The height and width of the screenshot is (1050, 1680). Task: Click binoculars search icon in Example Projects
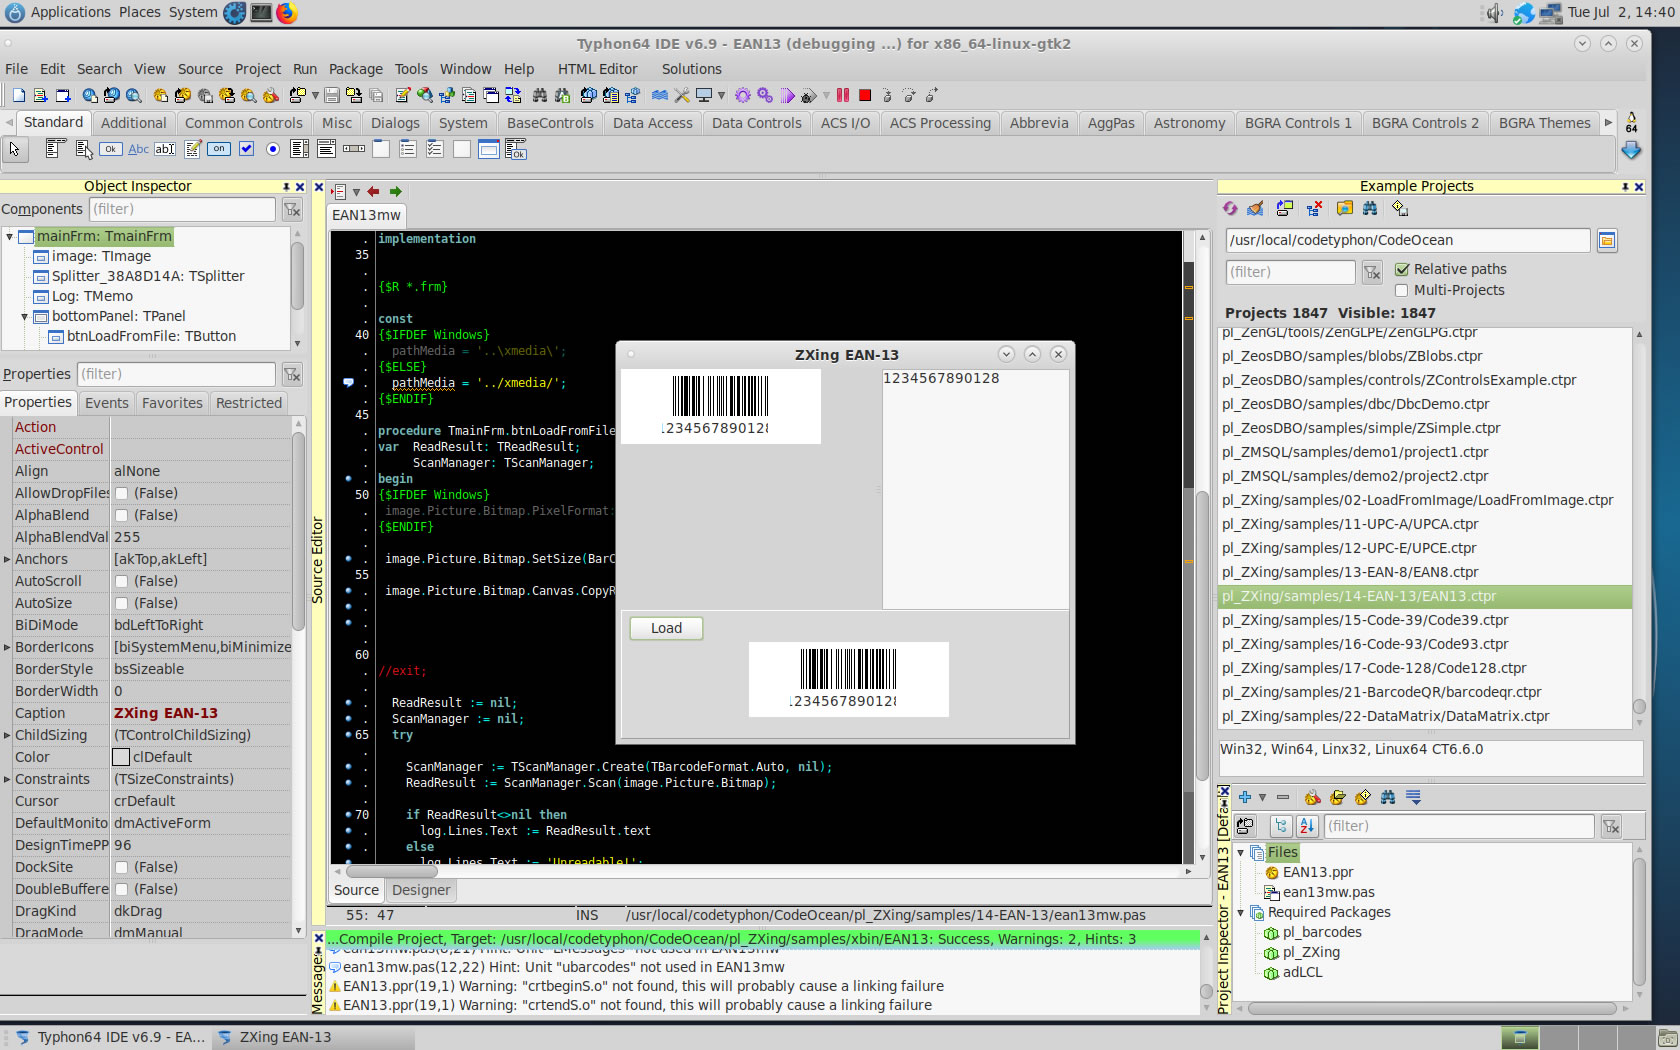pos(1370,208)
